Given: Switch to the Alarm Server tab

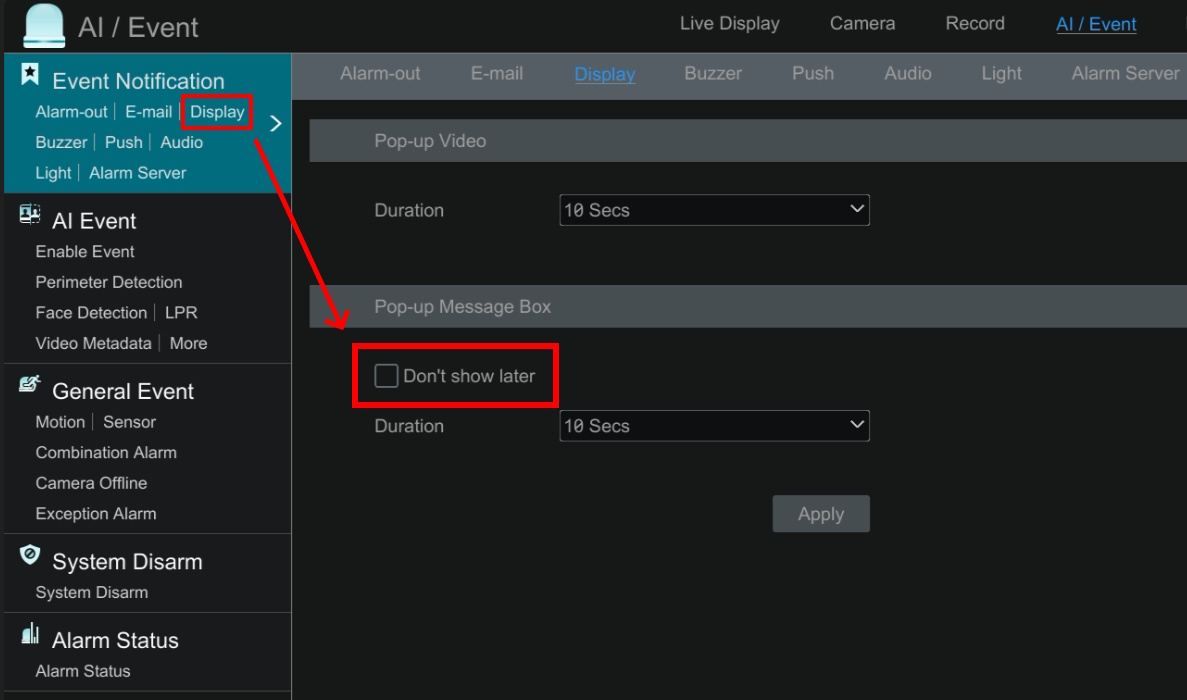Looking at the screenshot, I should tap(1125, 74).
